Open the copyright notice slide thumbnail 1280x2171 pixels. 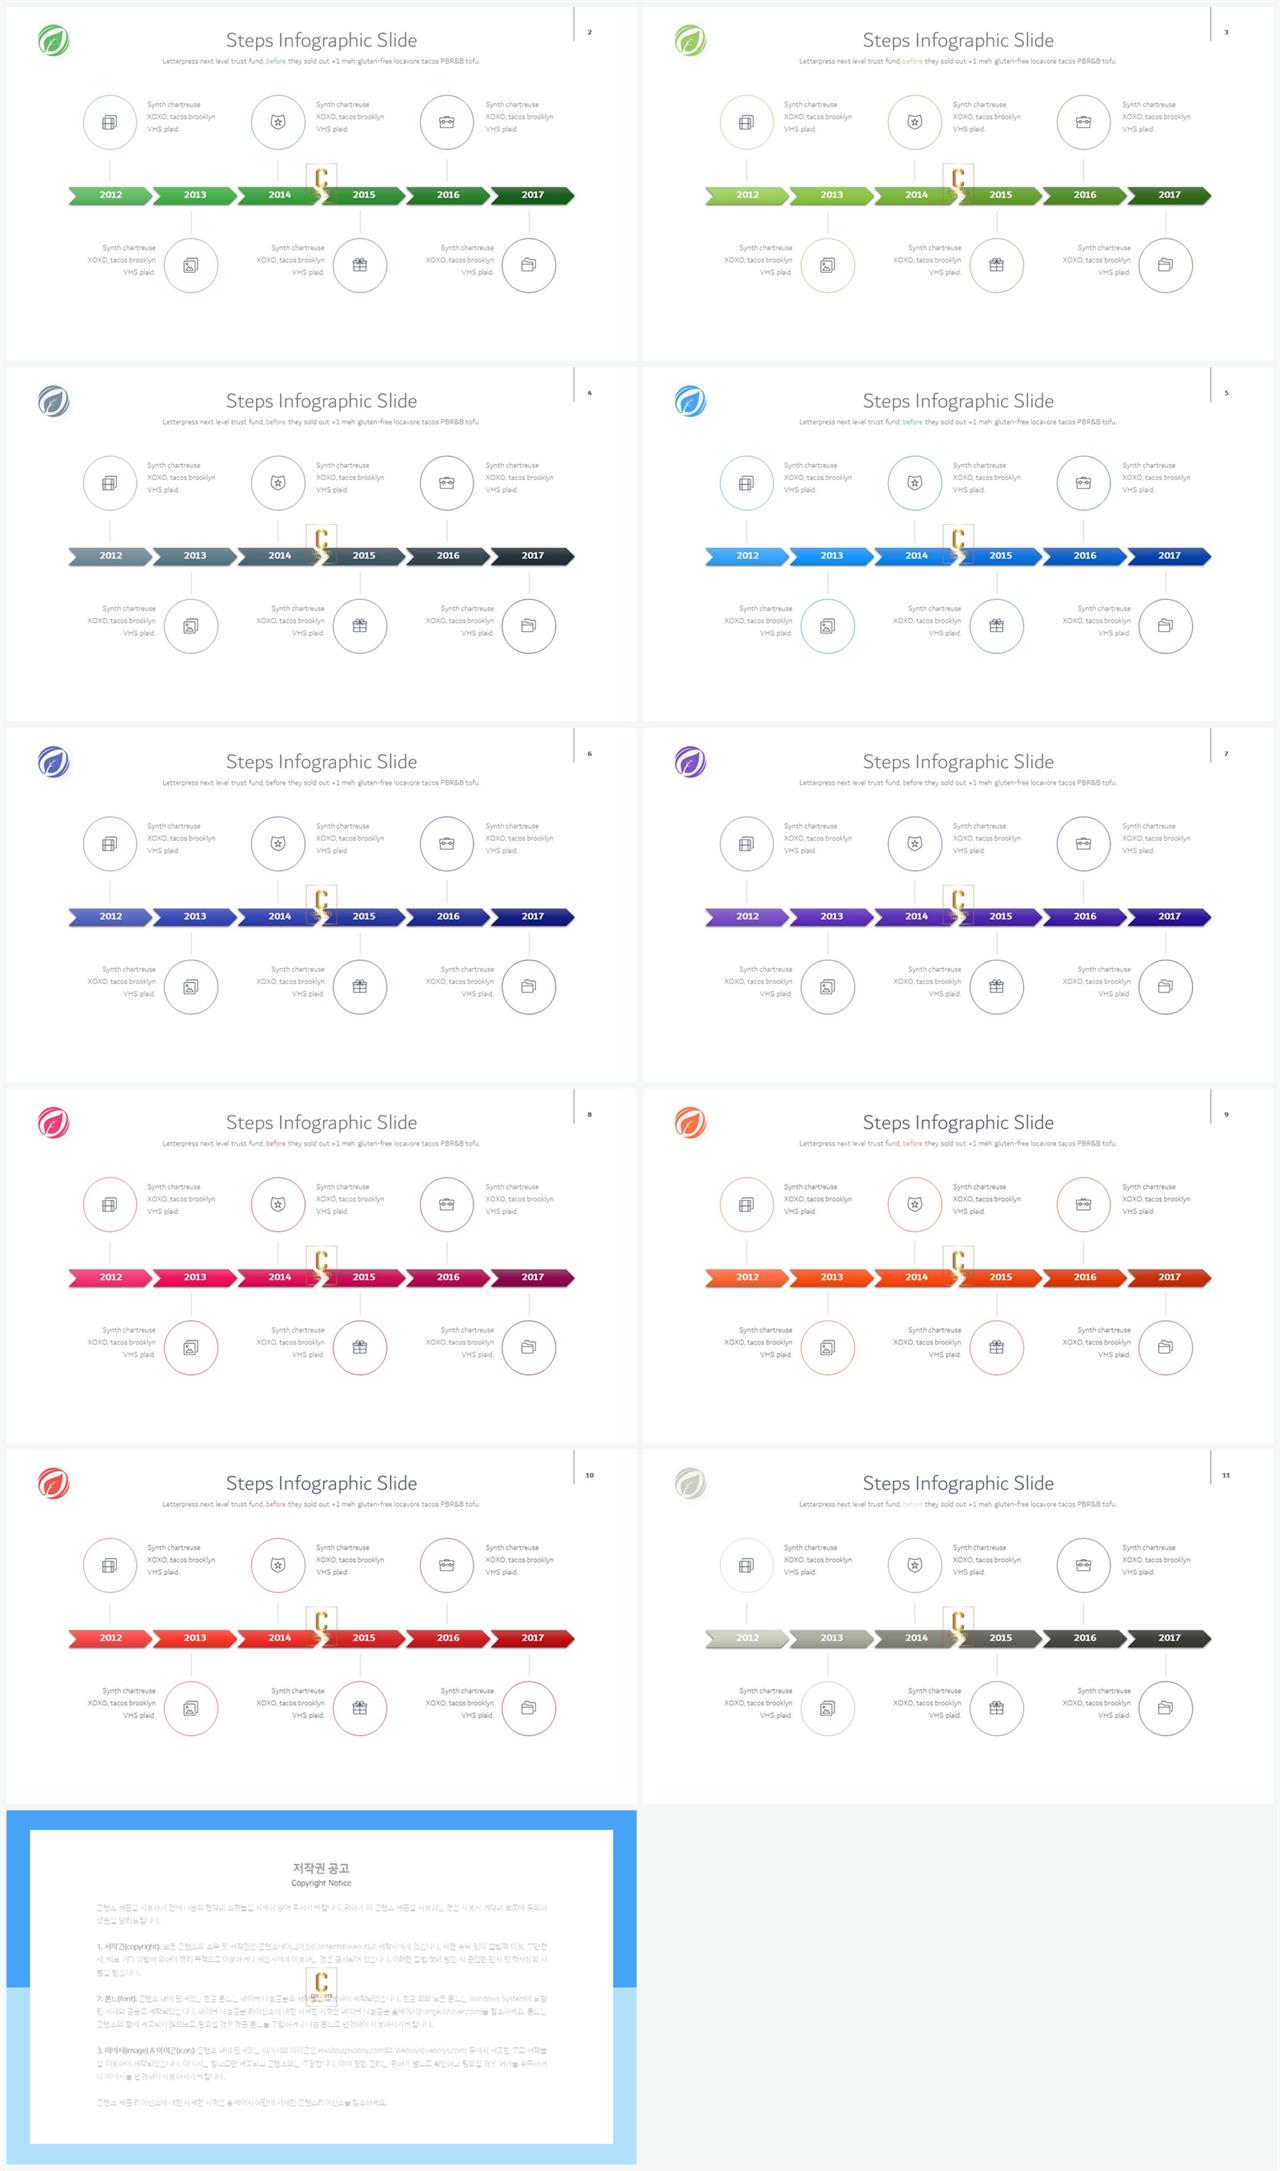[x=321, y=1987]
